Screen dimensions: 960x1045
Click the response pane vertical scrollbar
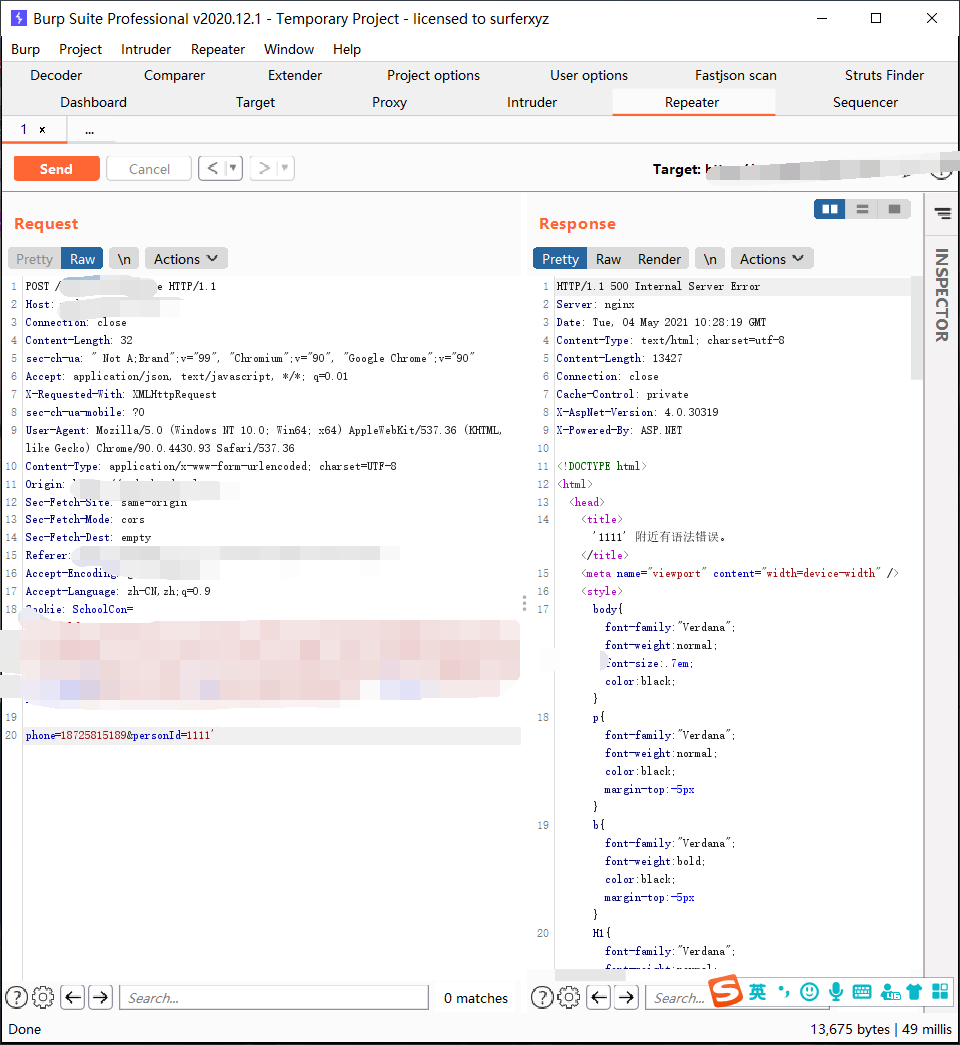[x=917, y=329]
